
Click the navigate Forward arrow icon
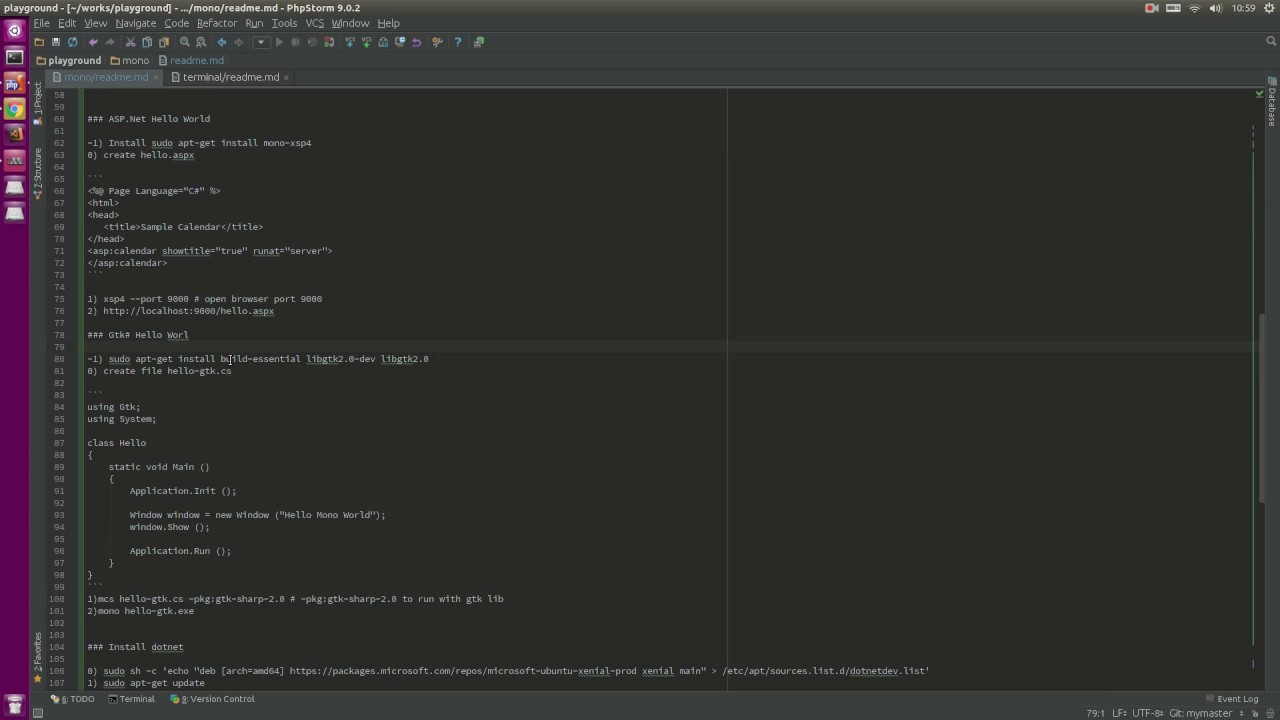238,42
